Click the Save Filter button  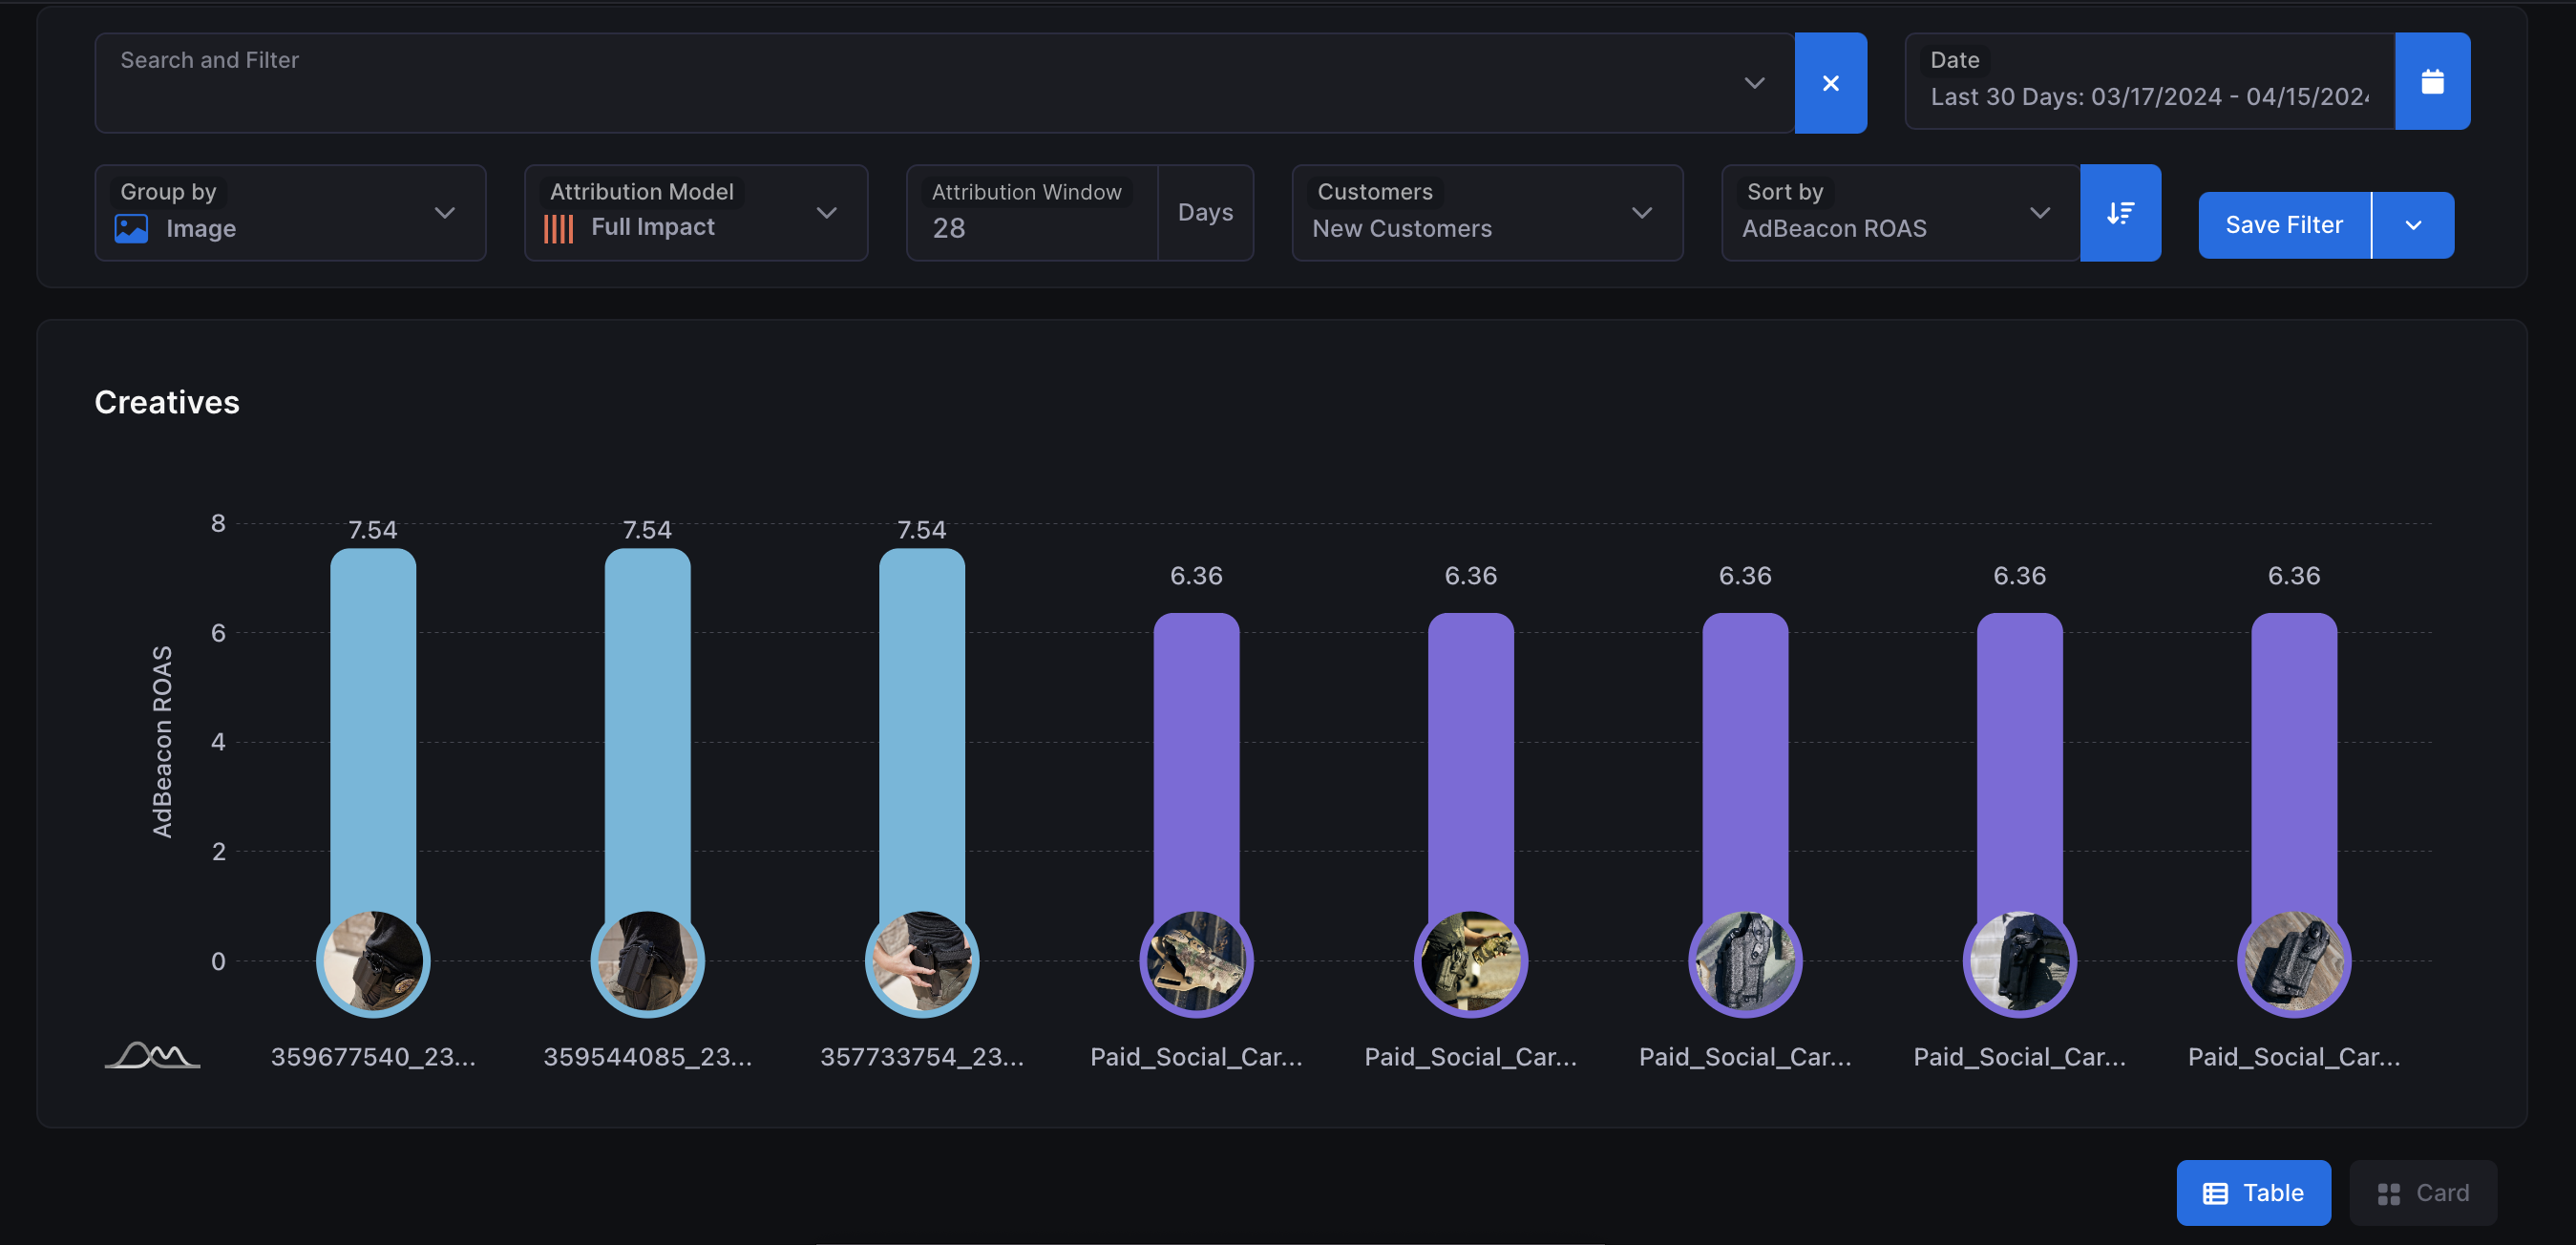[x=2283, y=225]
